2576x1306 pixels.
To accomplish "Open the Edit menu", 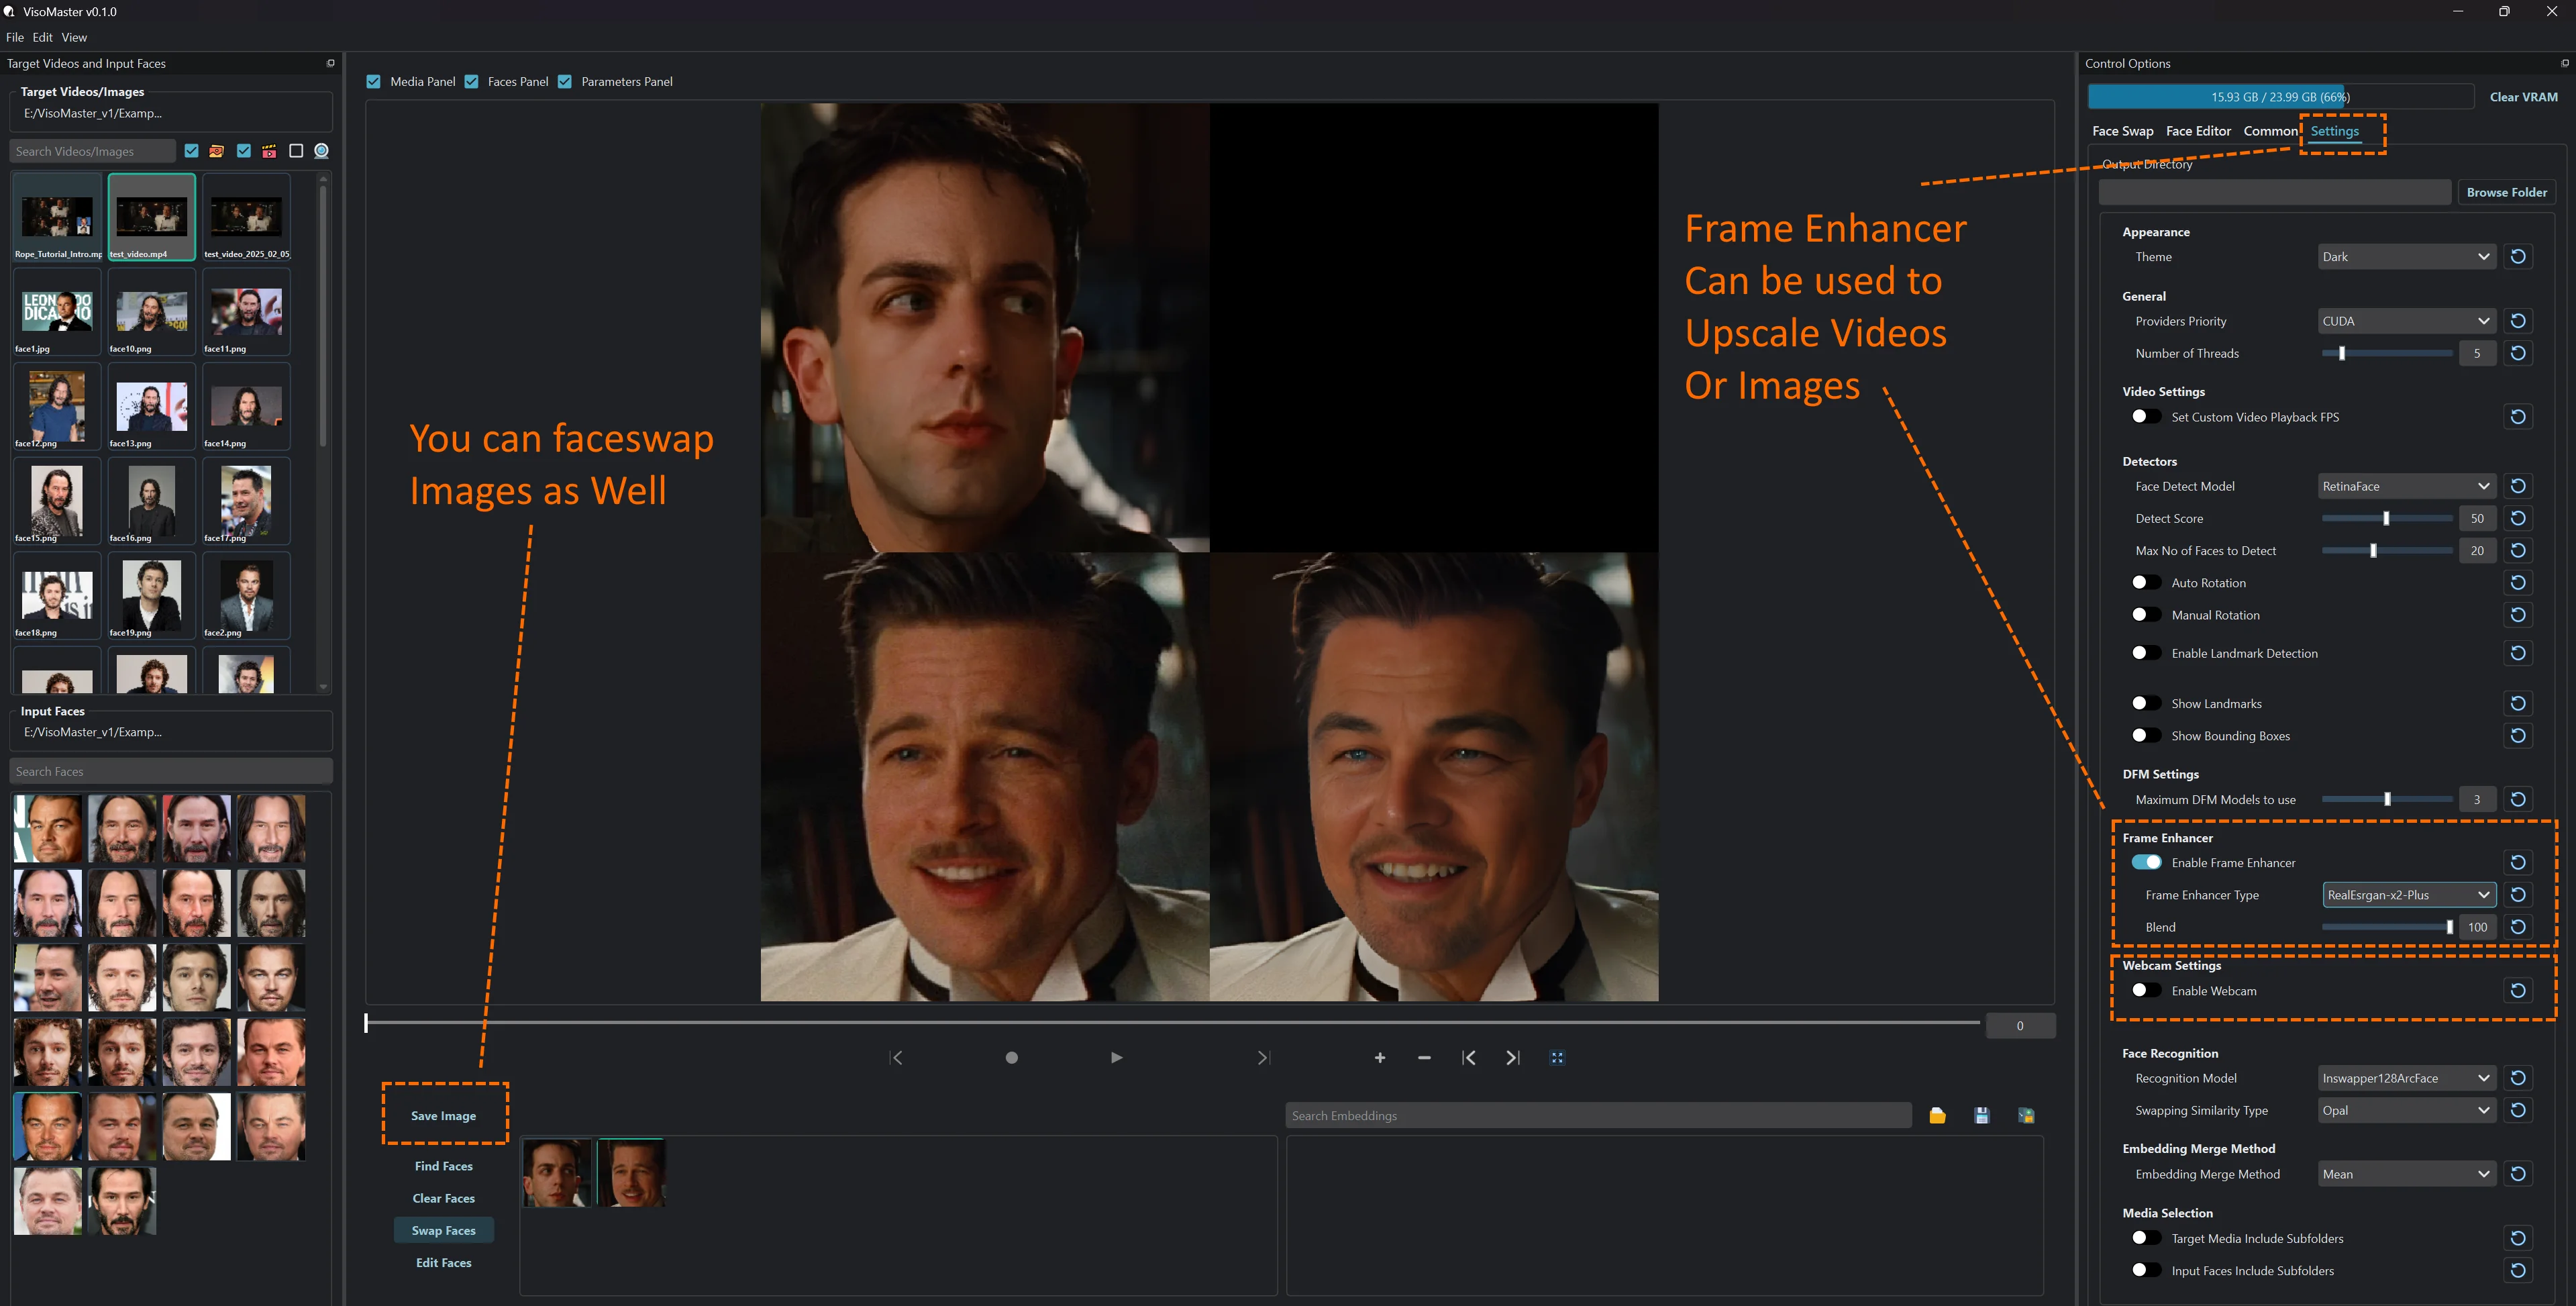I will tap(43, 37).
